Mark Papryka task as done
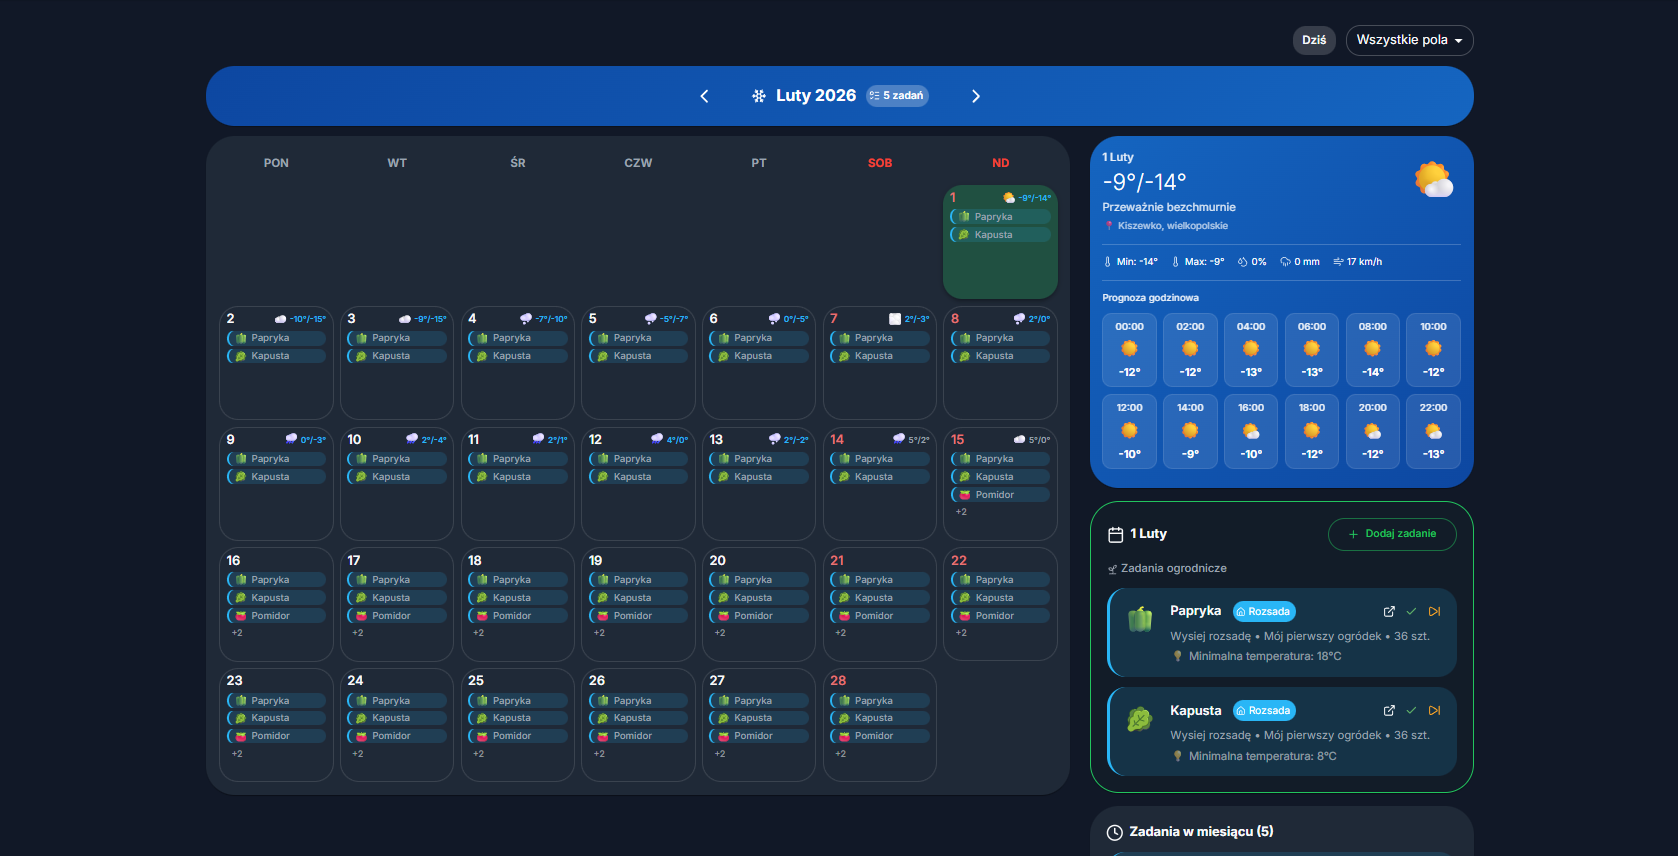The width and height of the screenshot is (1678, 856). pyautogui.click(x=1411, y=612)
